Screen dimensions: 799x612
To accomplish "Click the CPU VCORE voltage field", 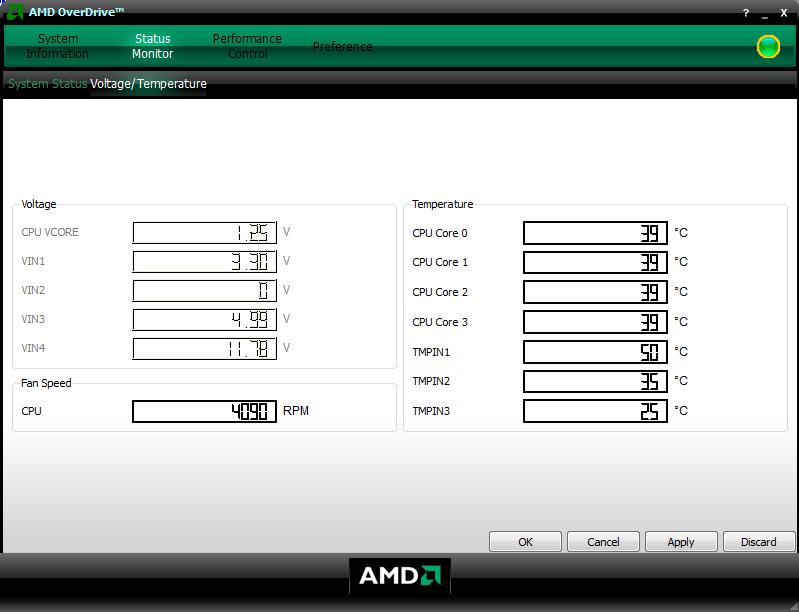I will coord(204,233).
